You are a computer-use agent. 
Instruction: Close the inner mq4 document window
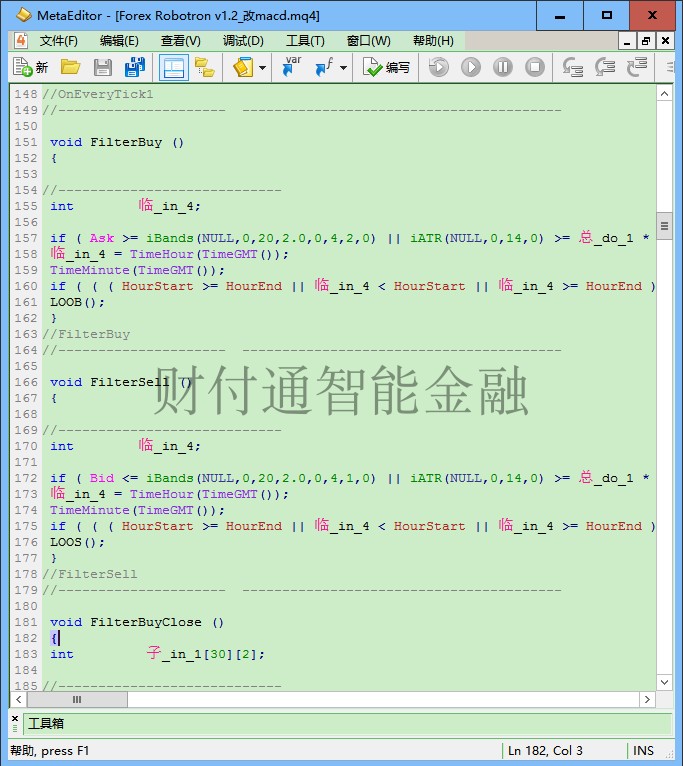click(665, 41)
